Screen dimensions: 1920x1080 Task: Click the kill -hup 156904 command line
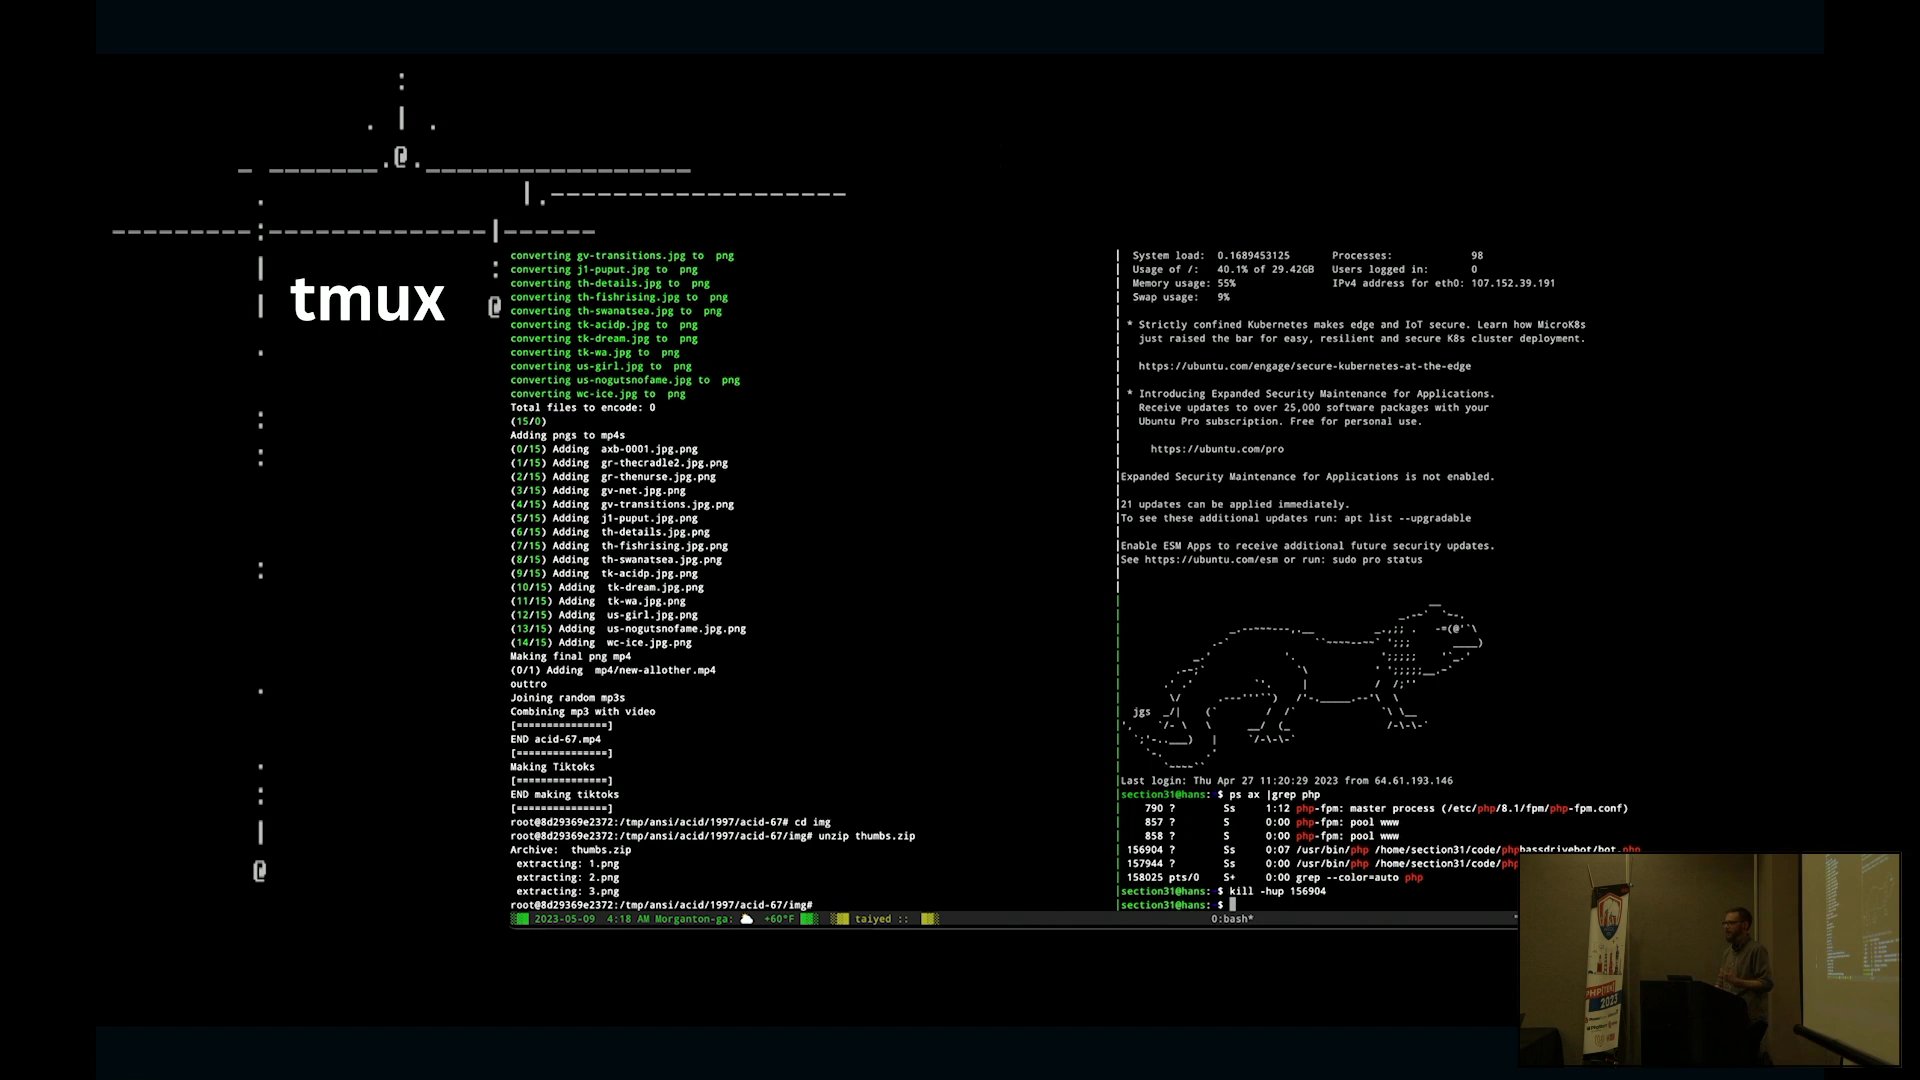(1277, 891)
